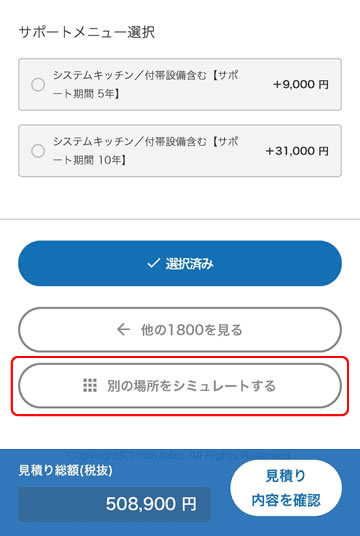Image resolution: width=360 pixels, height=536 pixels.
Task: Click the +31,000 円 price label
Action: click(297, 151)
